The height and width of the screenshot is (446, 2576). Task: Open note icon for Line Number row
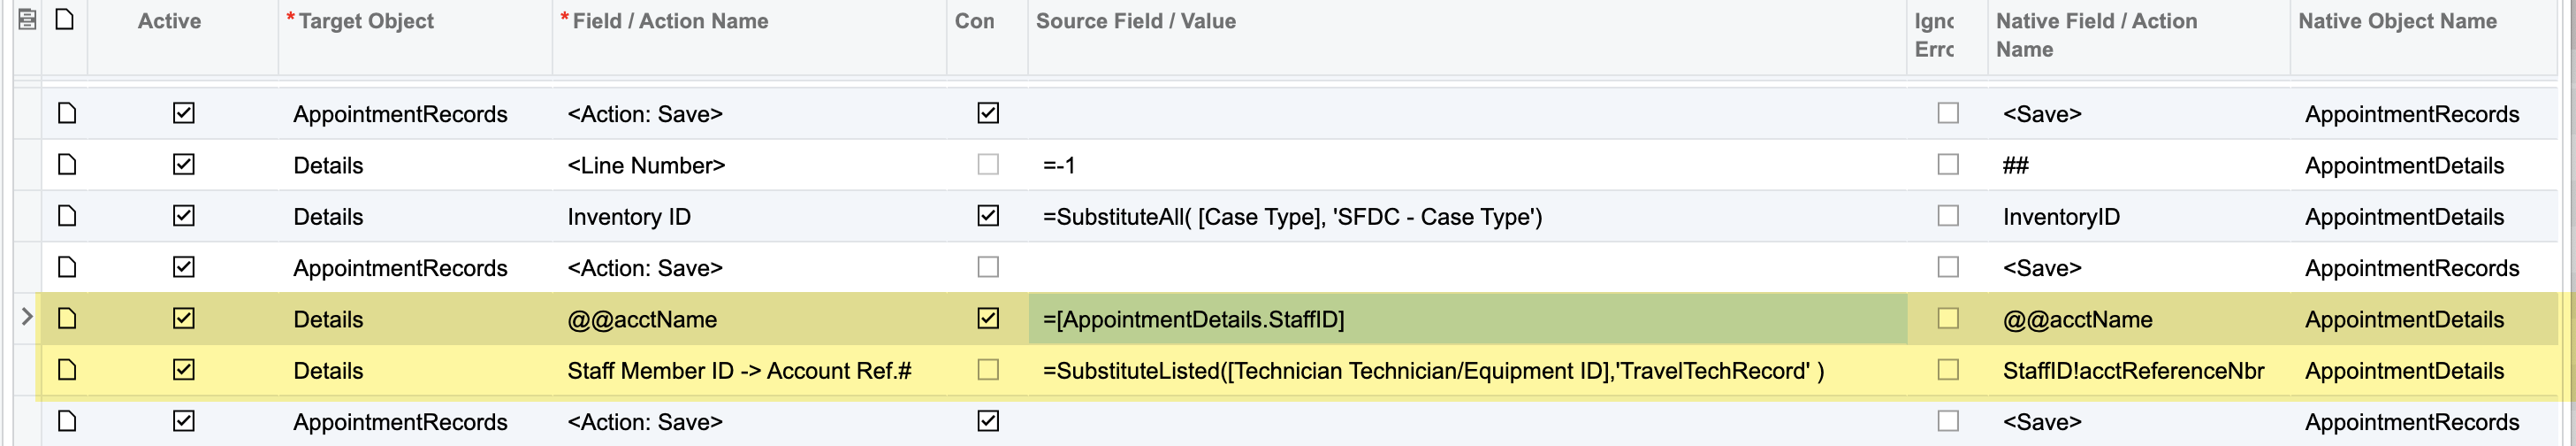click(67, 164)
